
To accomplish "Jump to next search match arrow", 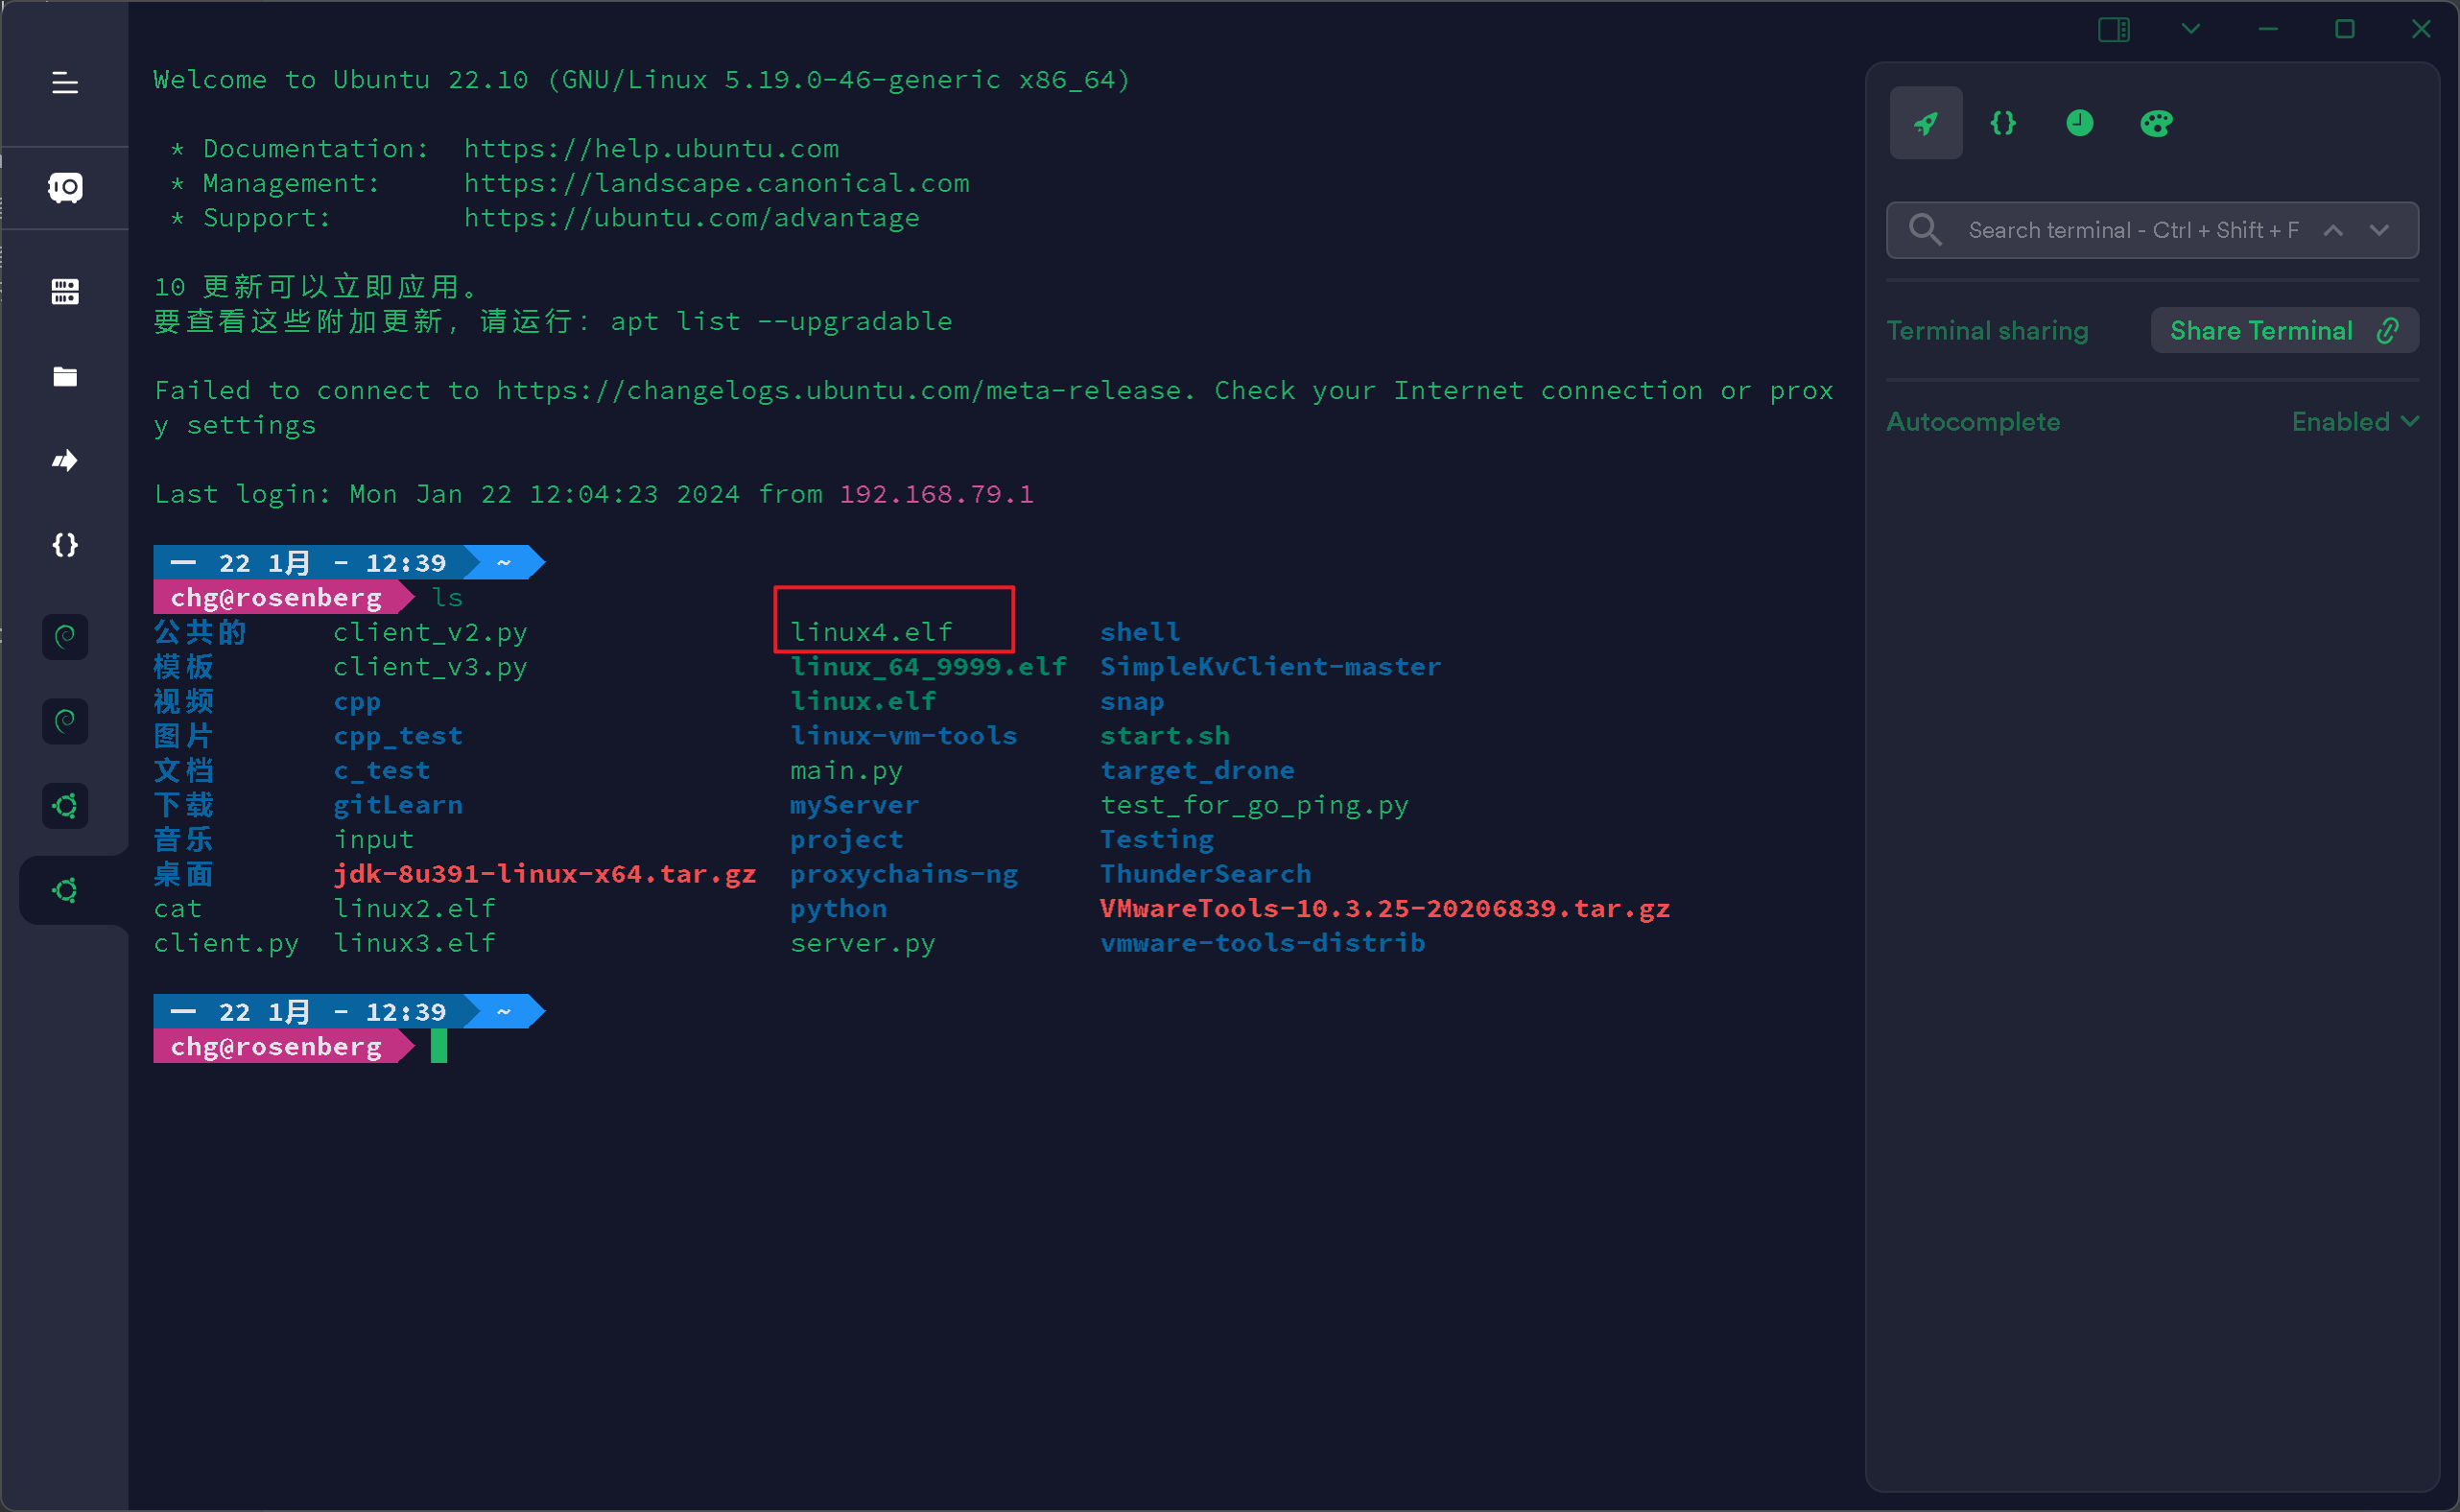I will point(2379,230).
